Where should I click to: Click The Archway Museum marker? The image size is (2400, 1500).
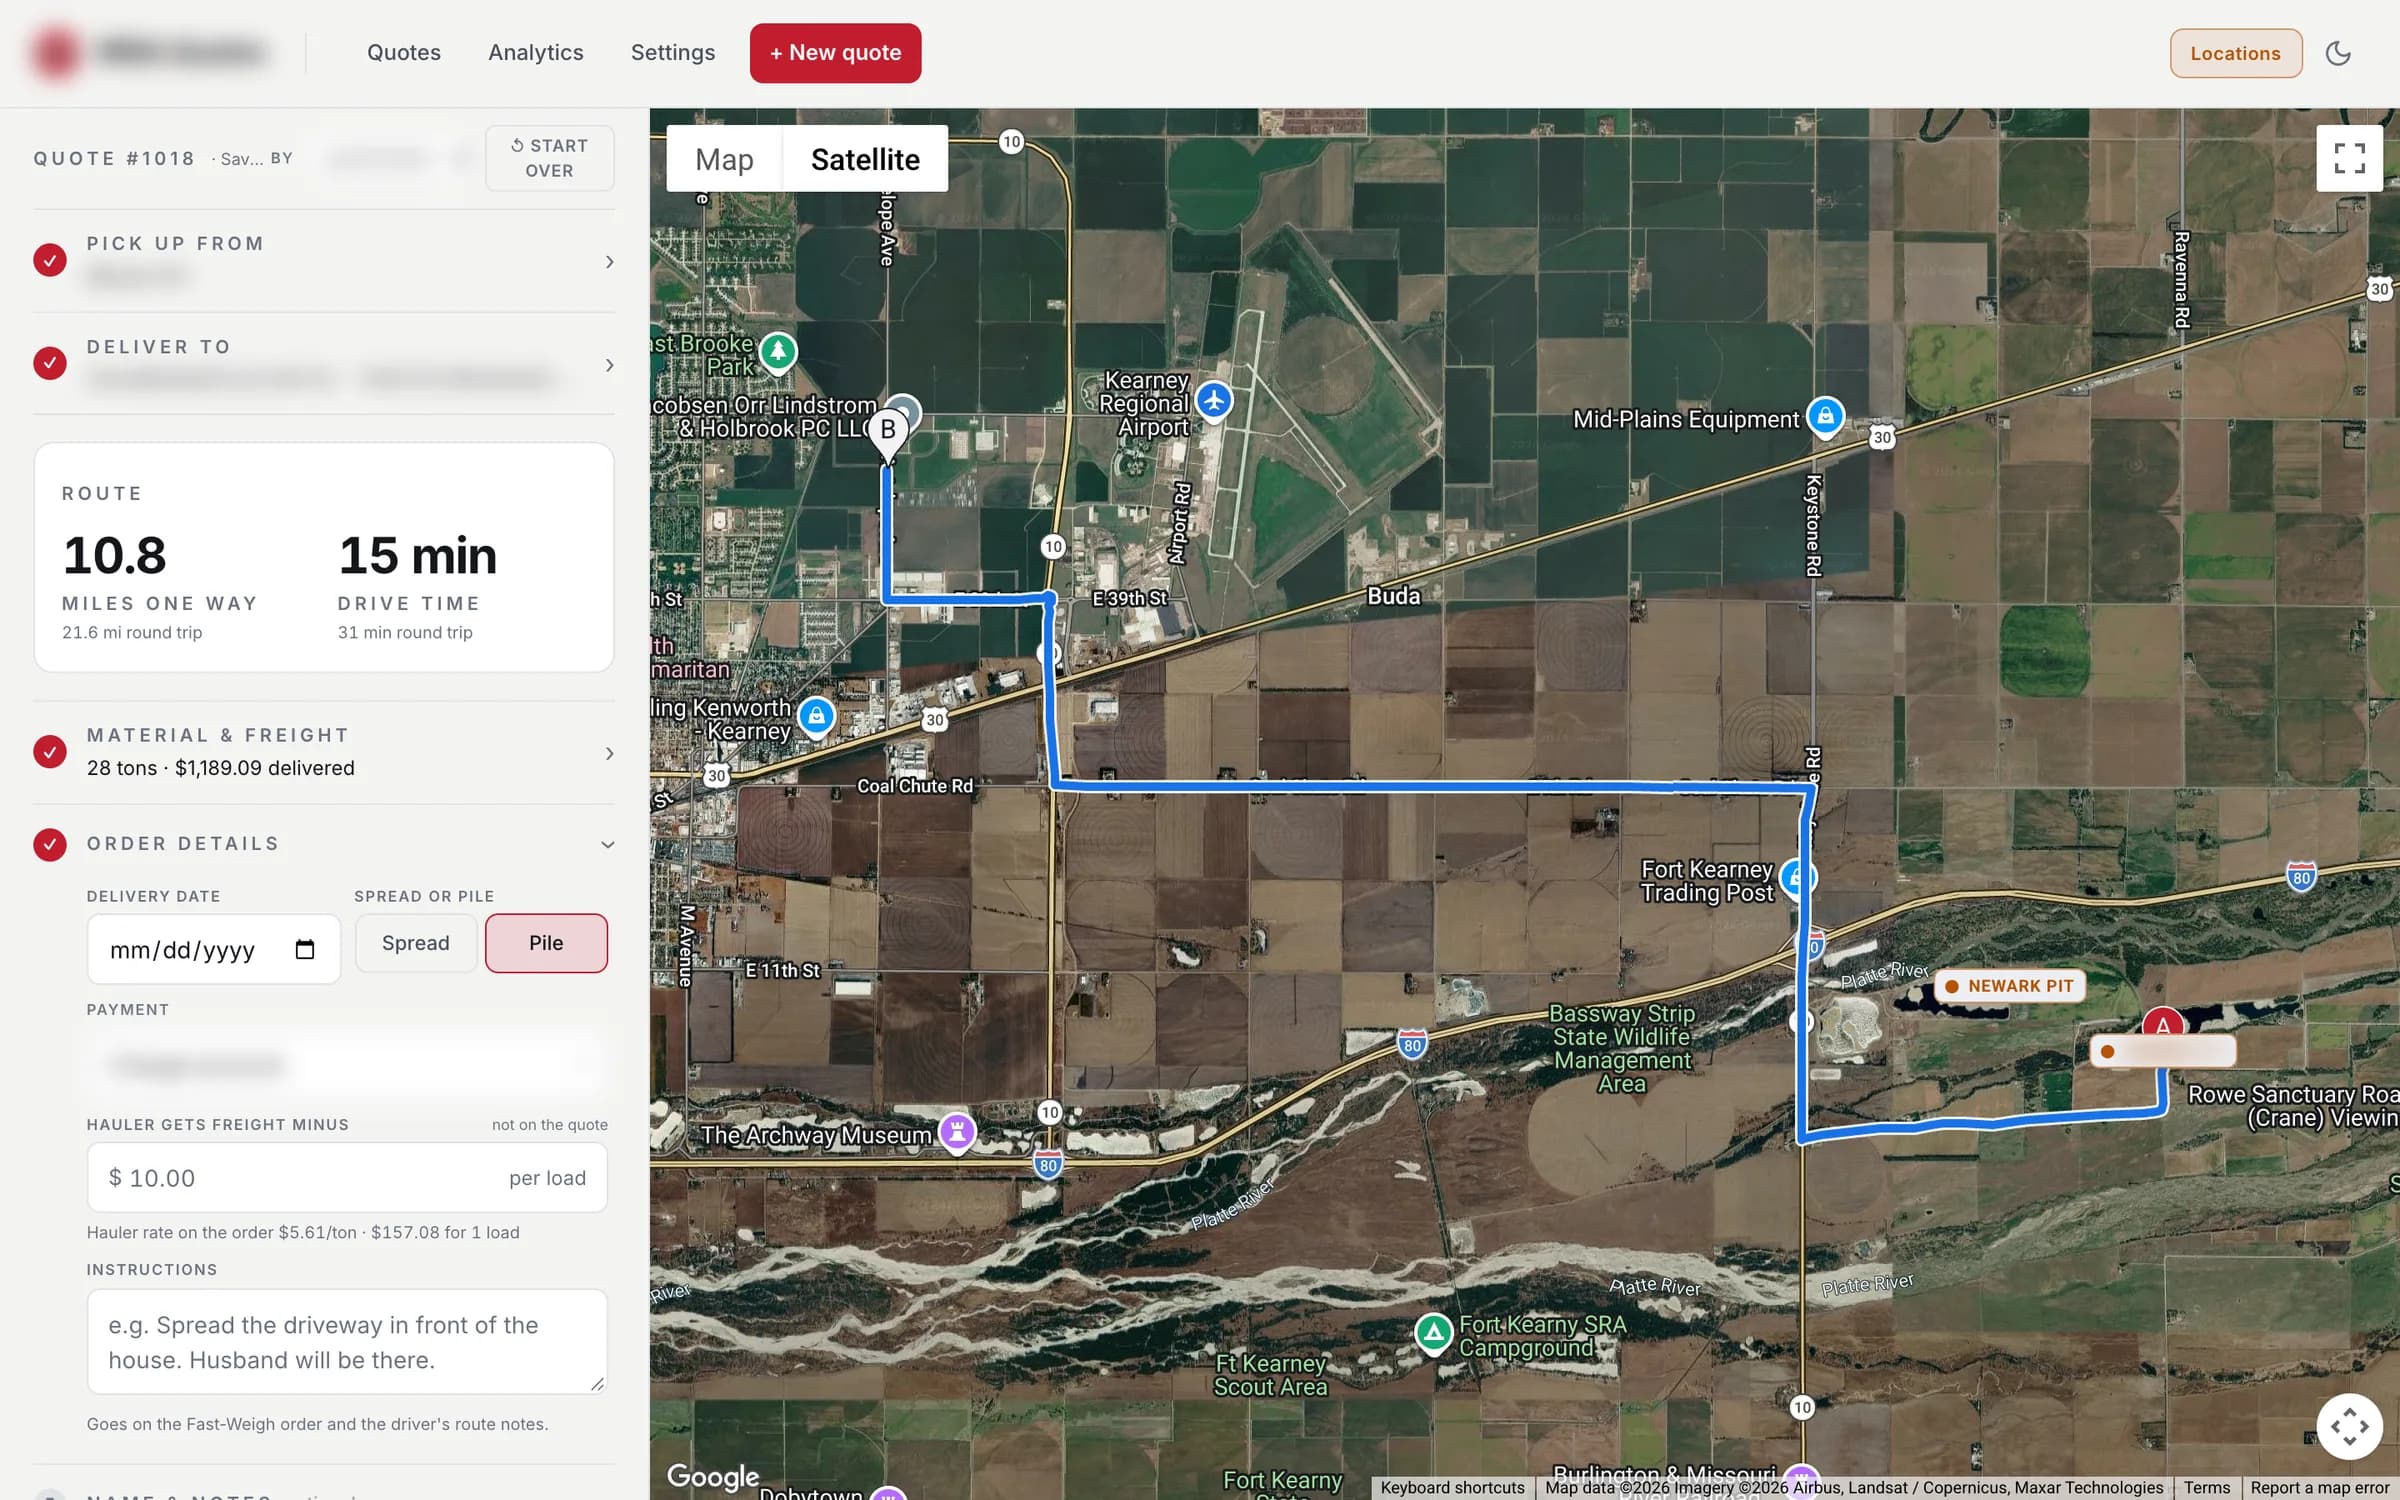[957, 1133]
